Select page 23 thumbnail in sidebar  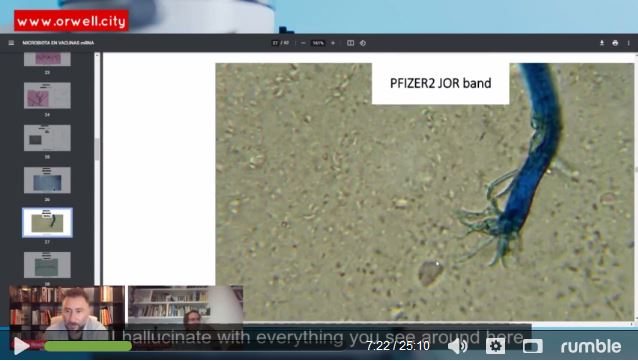coord(47,59)
